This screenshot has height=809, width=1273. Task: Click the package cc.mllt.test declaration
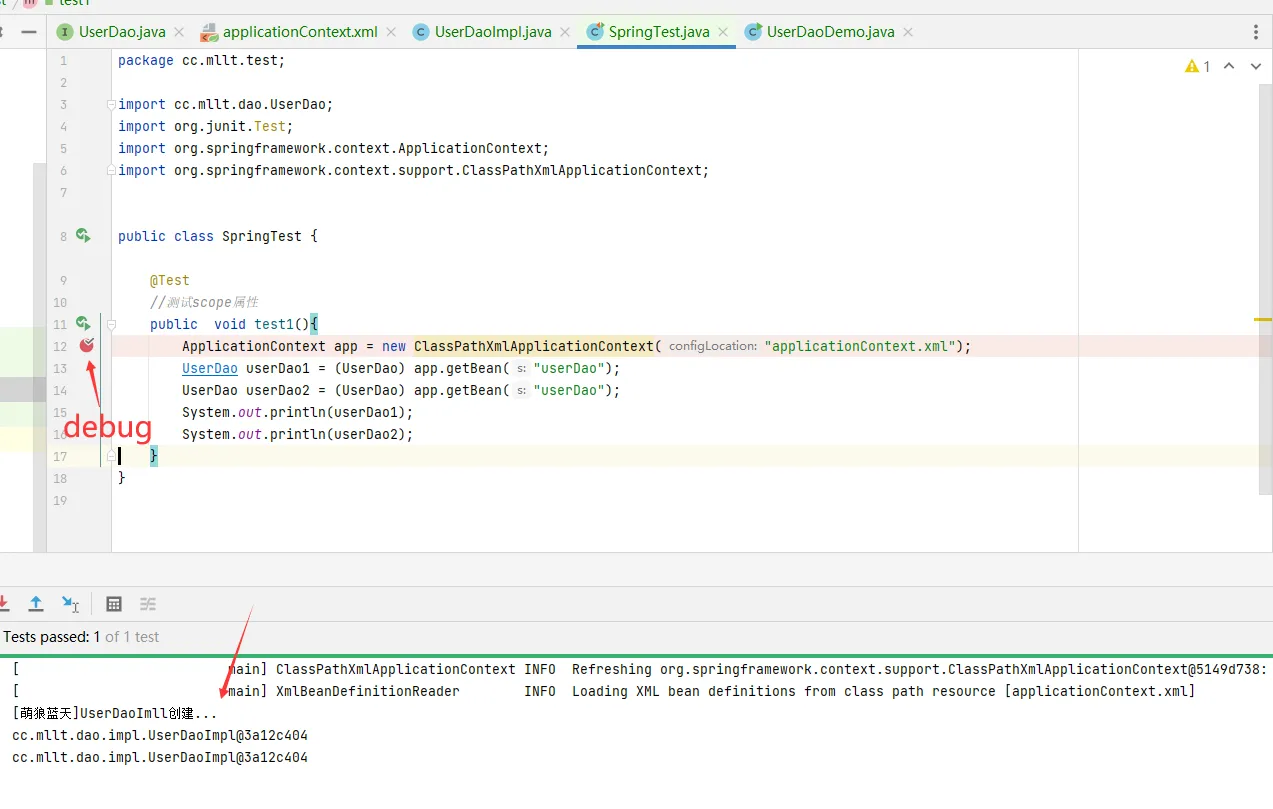201,60
